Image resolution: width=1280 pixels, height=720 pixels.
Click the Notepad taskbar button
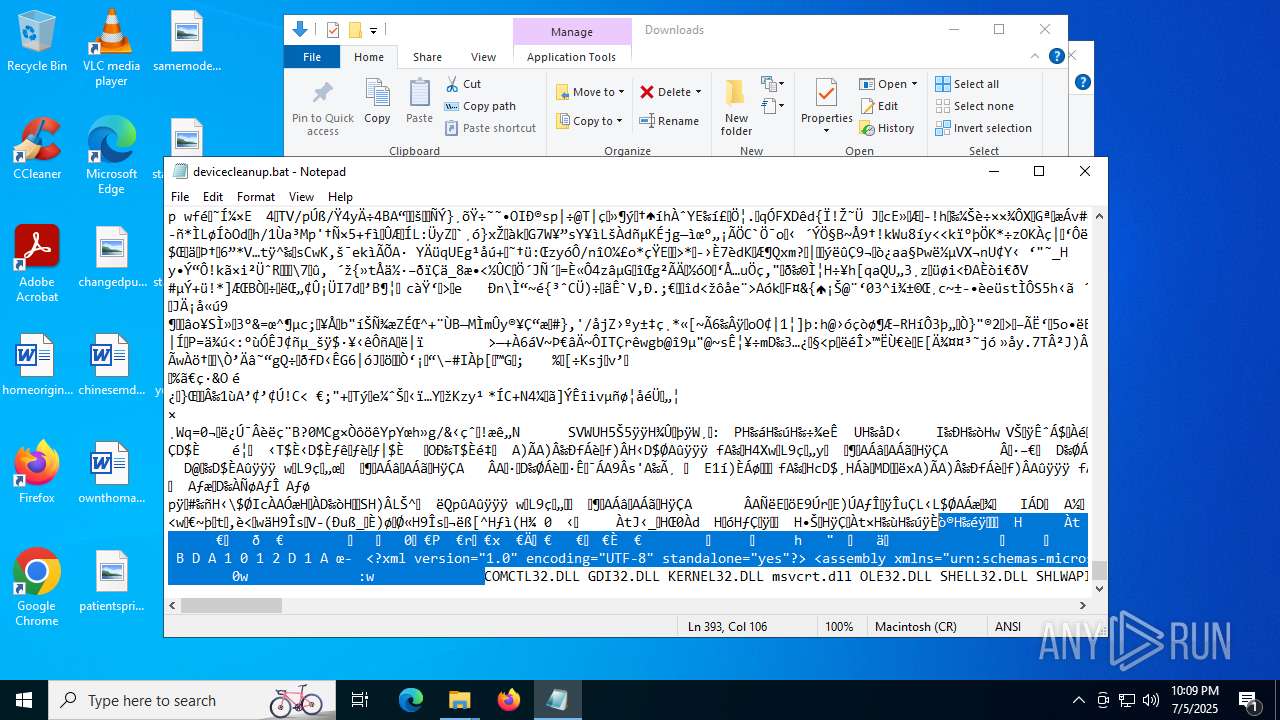[557, 700]
